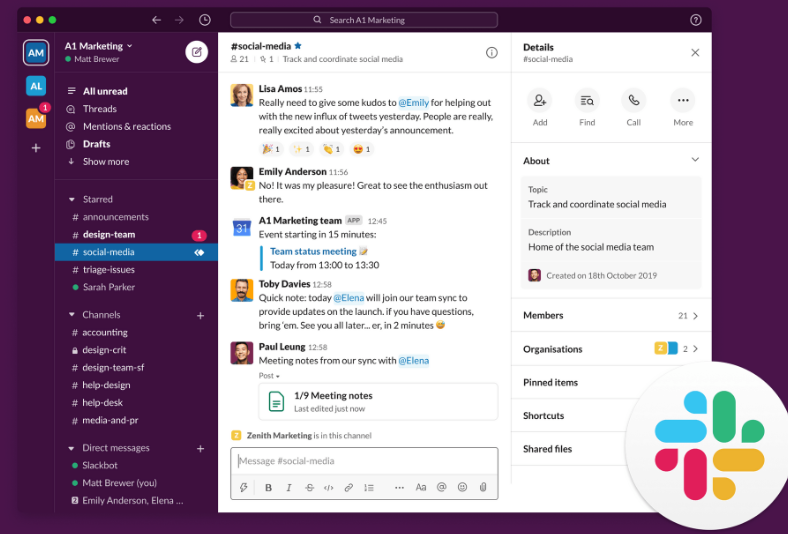Expand the Members list

click(611, 315)
